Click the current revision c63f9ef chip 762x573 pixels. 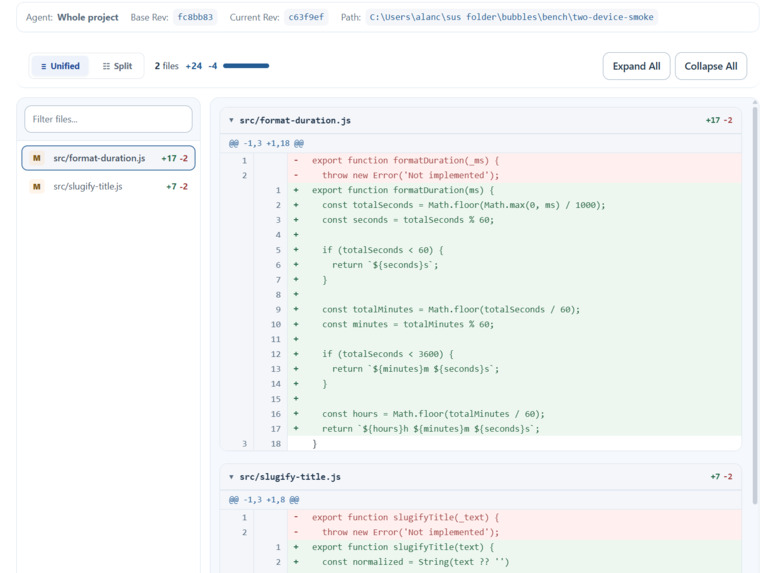(306, 17)
